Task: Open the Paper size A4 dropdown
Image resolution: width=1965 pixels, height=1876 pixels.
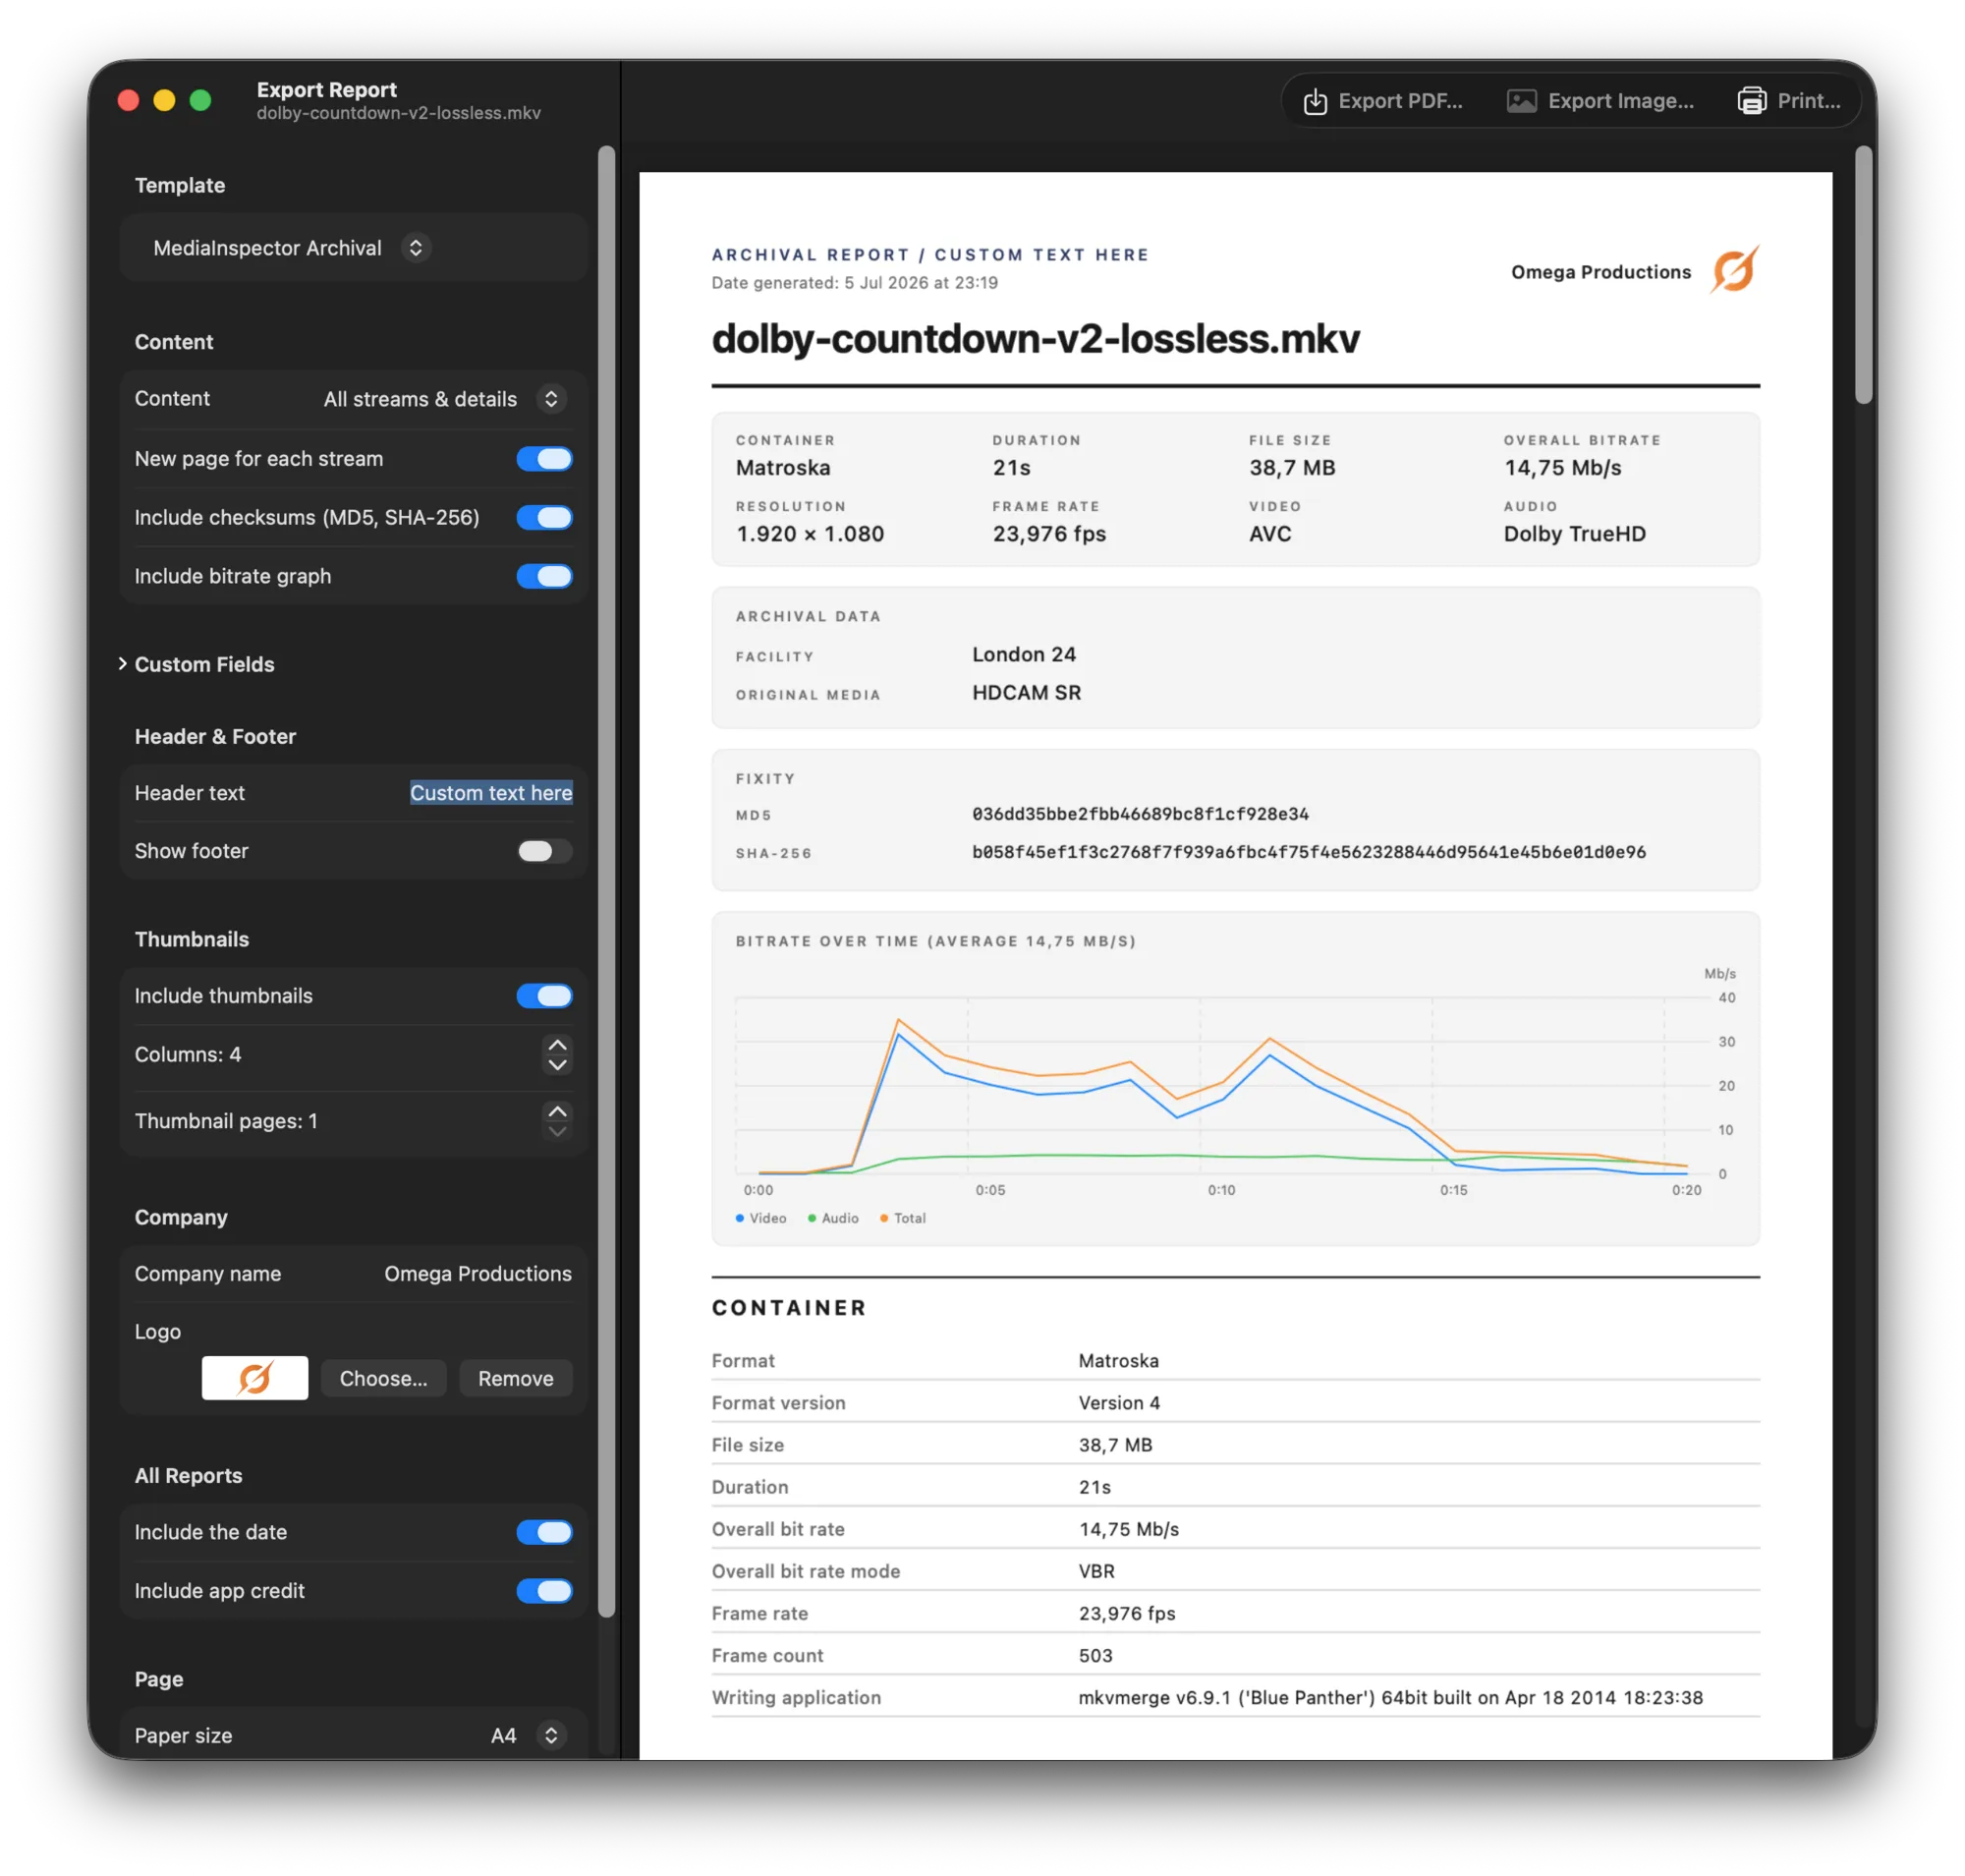Action: click(529, 1735)
